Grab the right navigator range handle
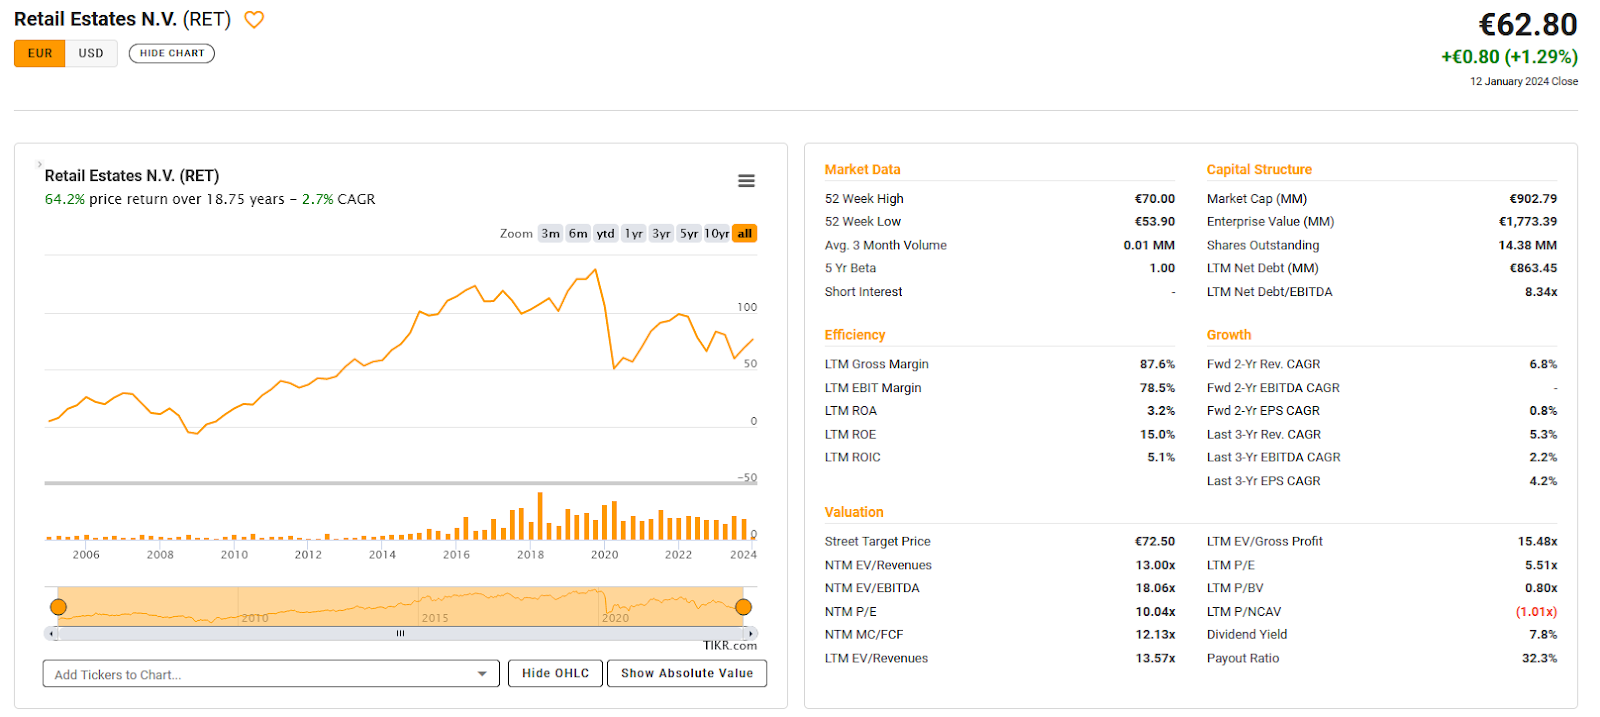1600x717 pixels. coord(743,607)
